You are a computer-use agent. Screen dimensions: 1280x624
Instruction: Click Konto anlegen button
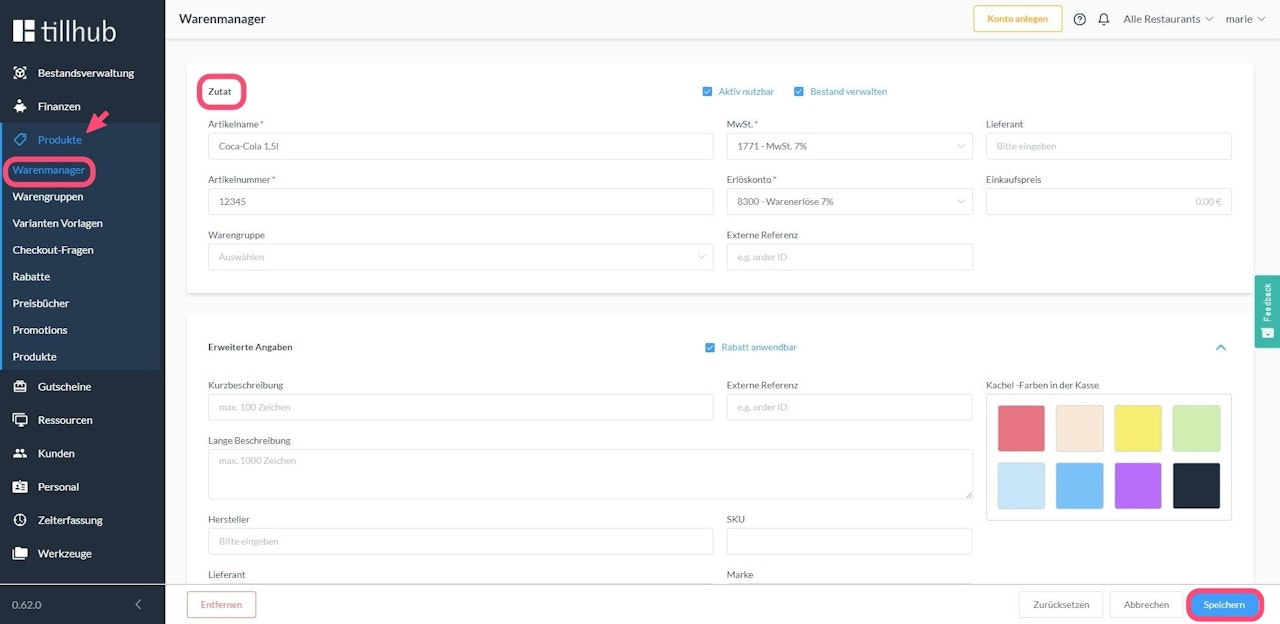(1018, 19)
